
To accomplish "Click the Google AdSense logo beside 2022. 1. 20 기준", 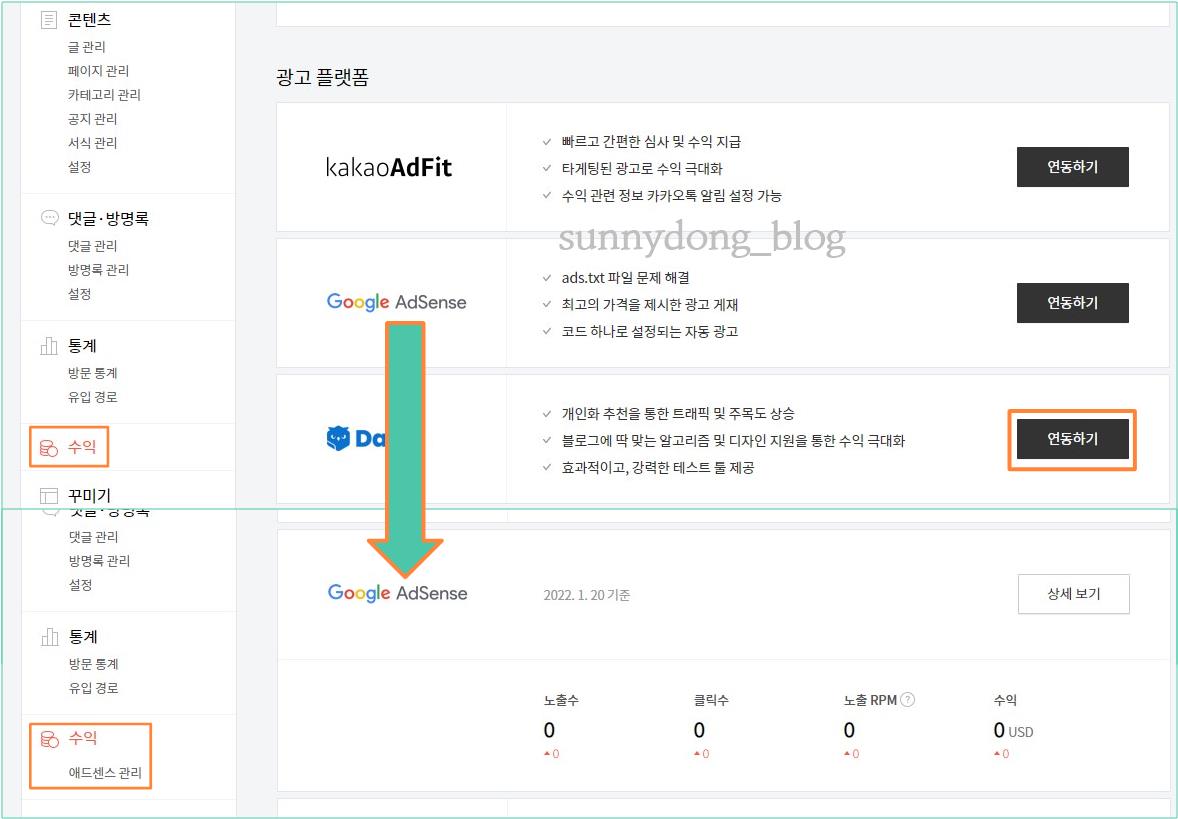I will [x=397, y=593].
